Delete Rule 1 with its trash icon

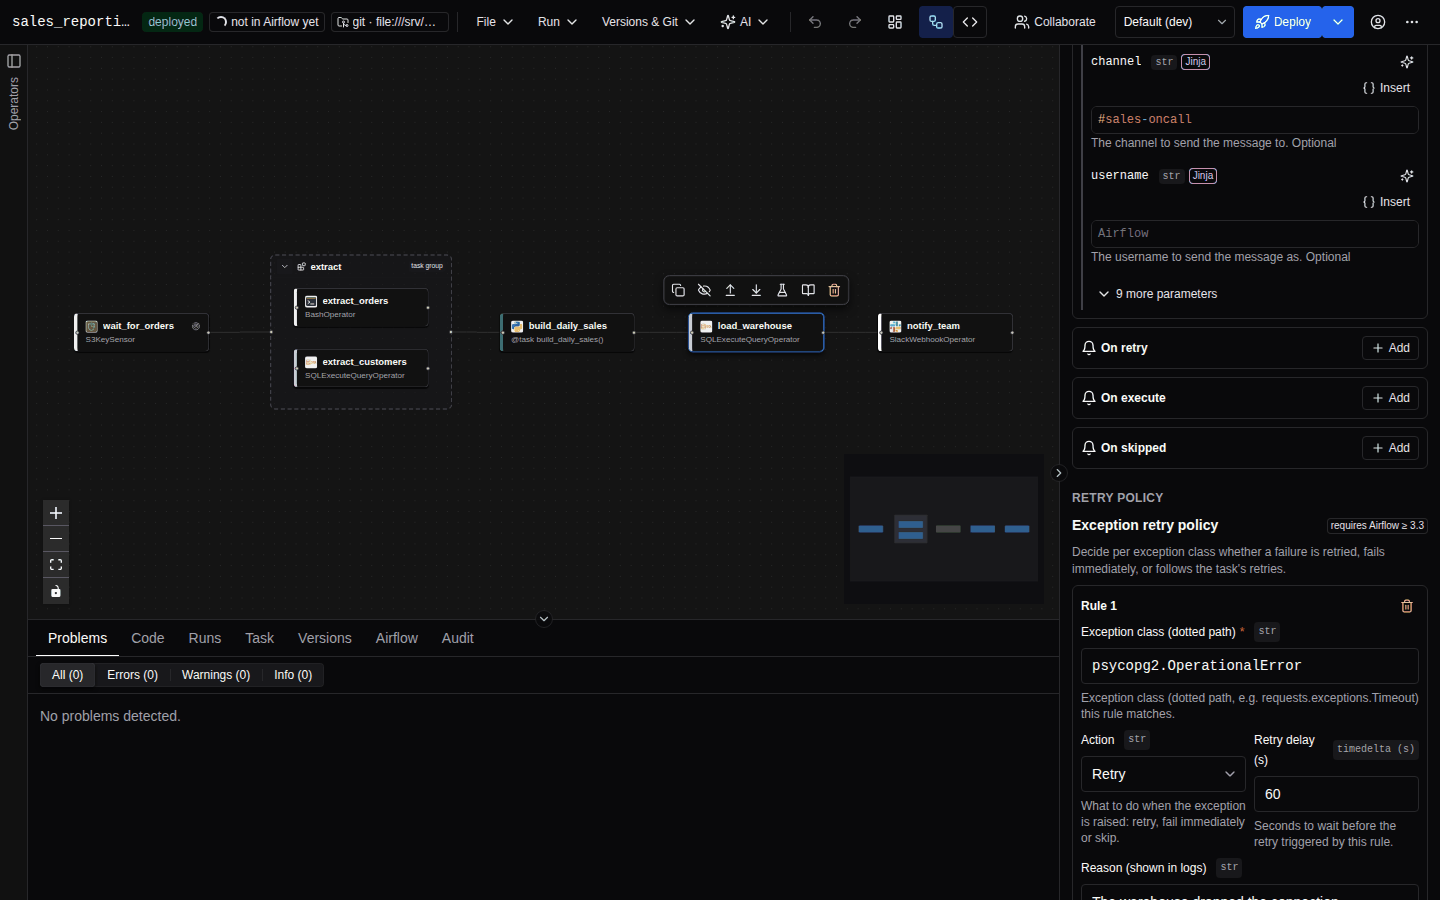point(1407,606)
